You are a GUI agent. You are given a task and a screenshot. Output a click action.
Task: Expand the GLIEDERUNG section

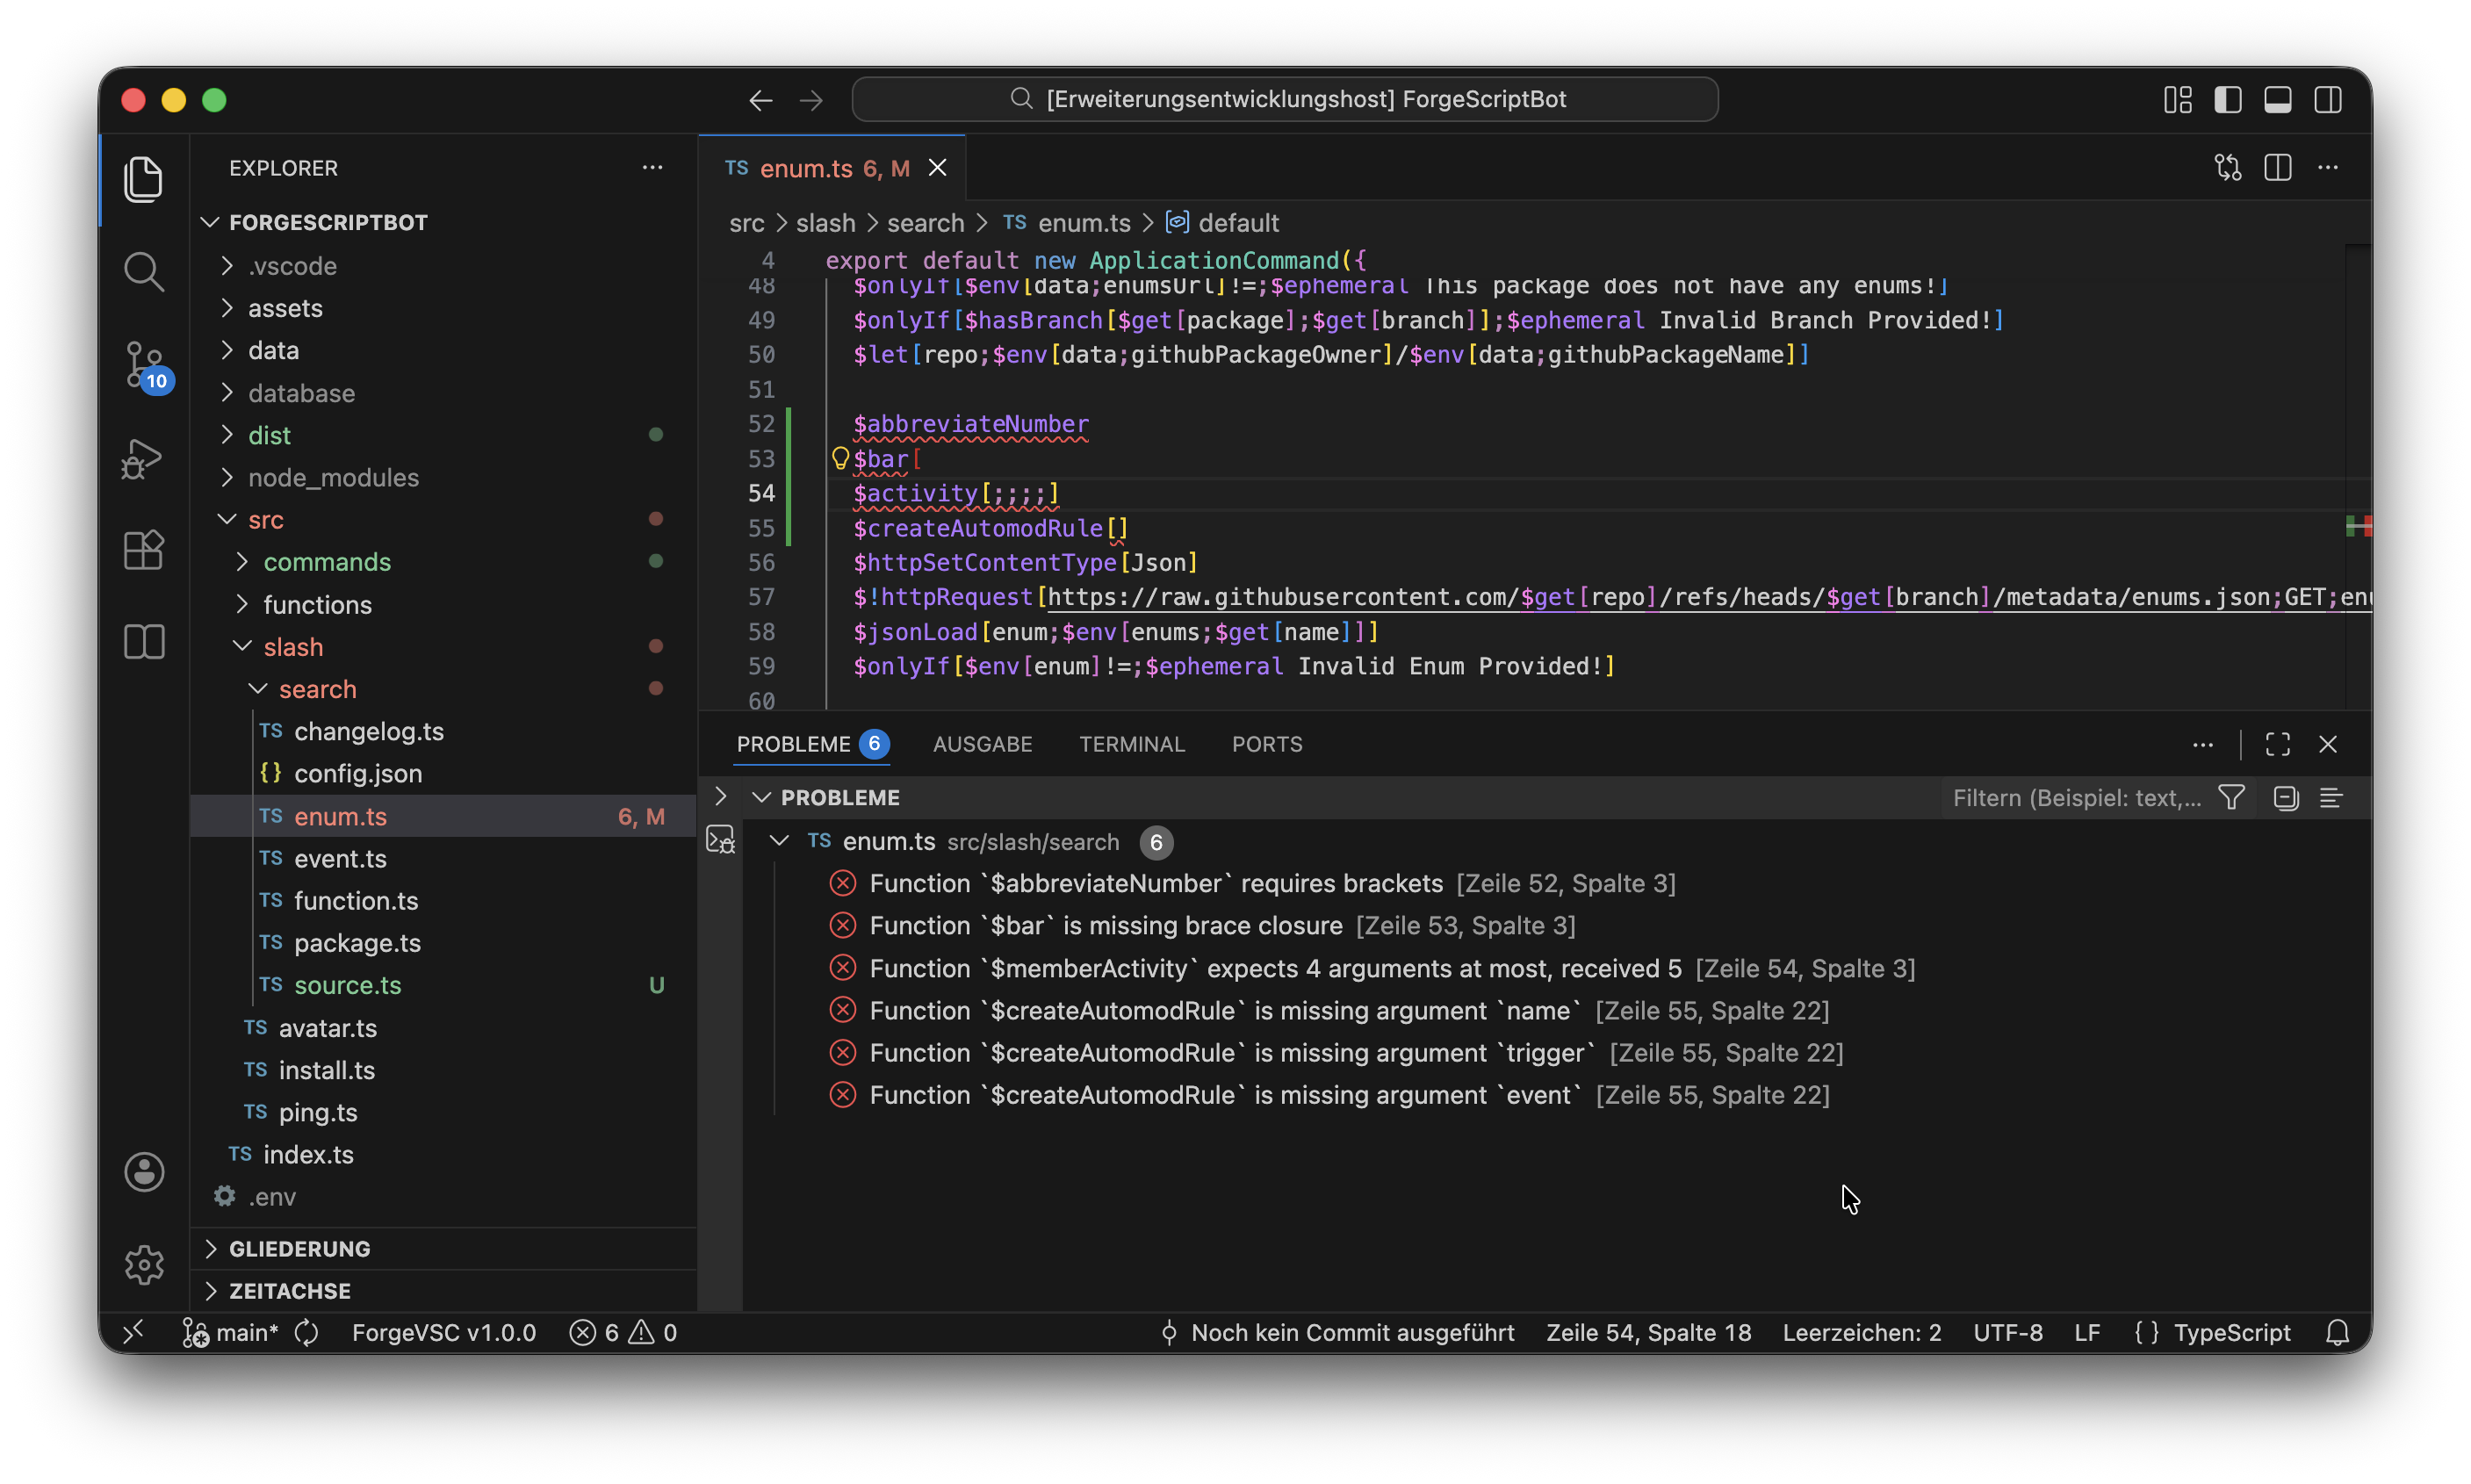(299, 1248)
